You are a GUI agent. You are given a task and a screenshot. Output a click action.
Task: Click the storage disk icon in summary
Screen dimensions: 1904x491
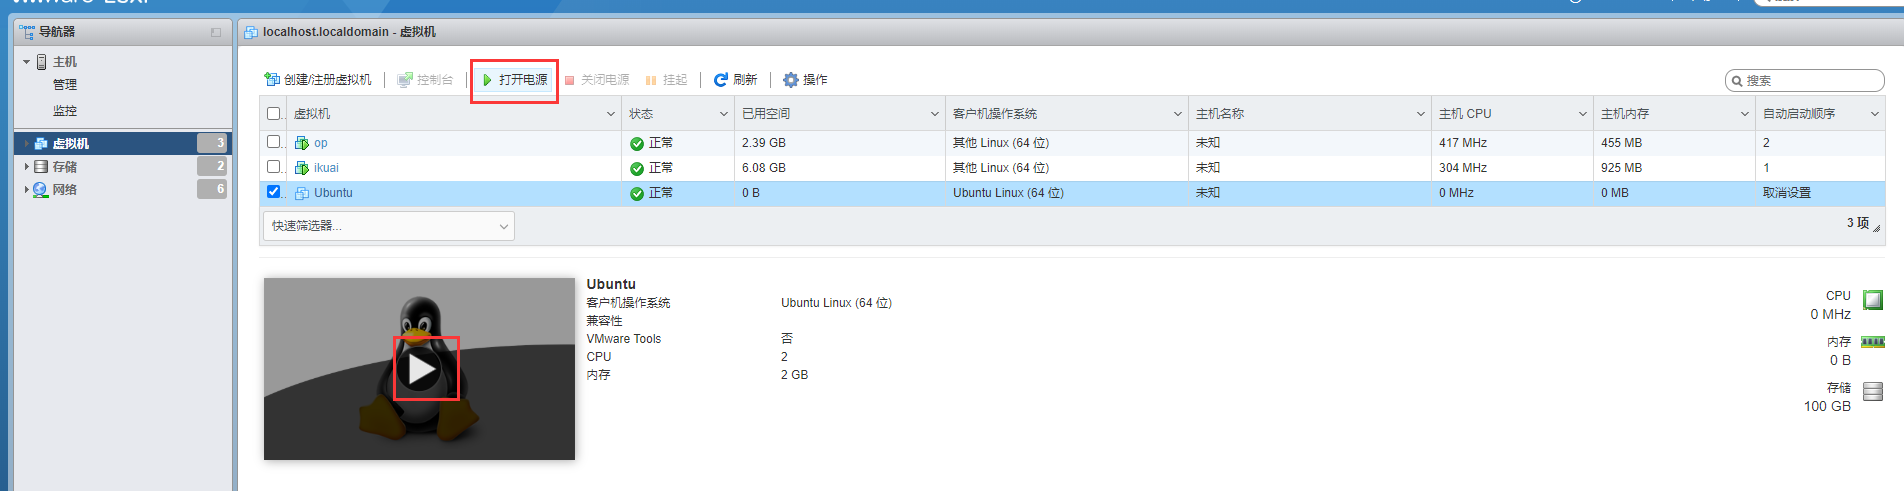coord(1873,392)
